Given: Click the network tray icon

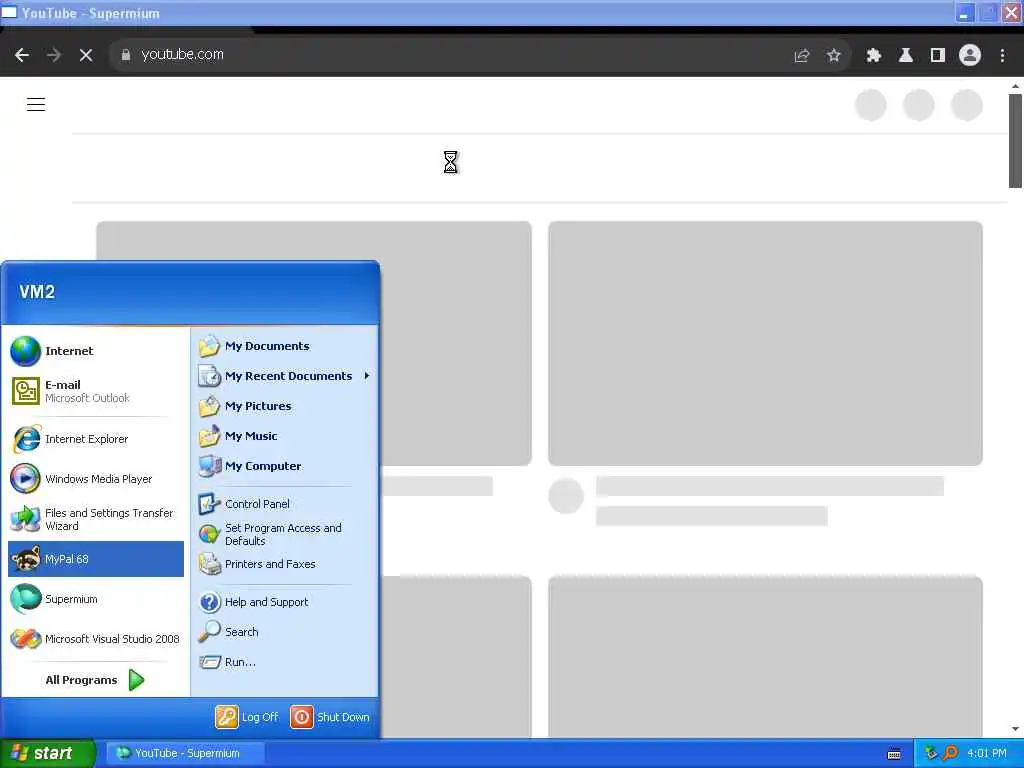Looking at the screenshot, I should point(931,753).
